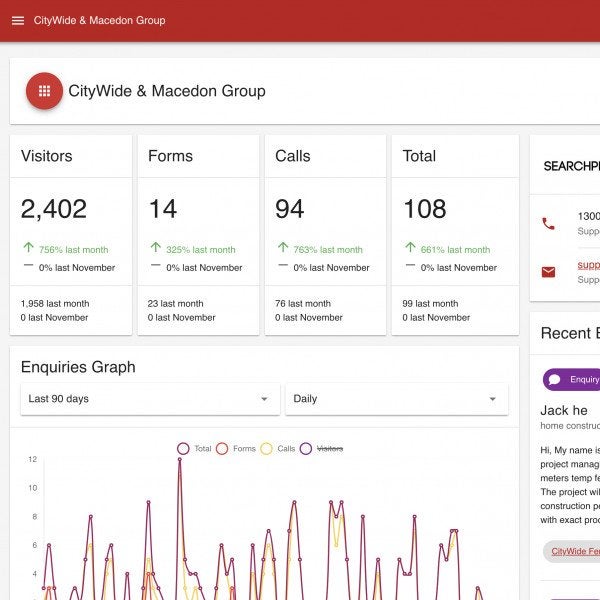Click 23 last month text

[176, 303]
